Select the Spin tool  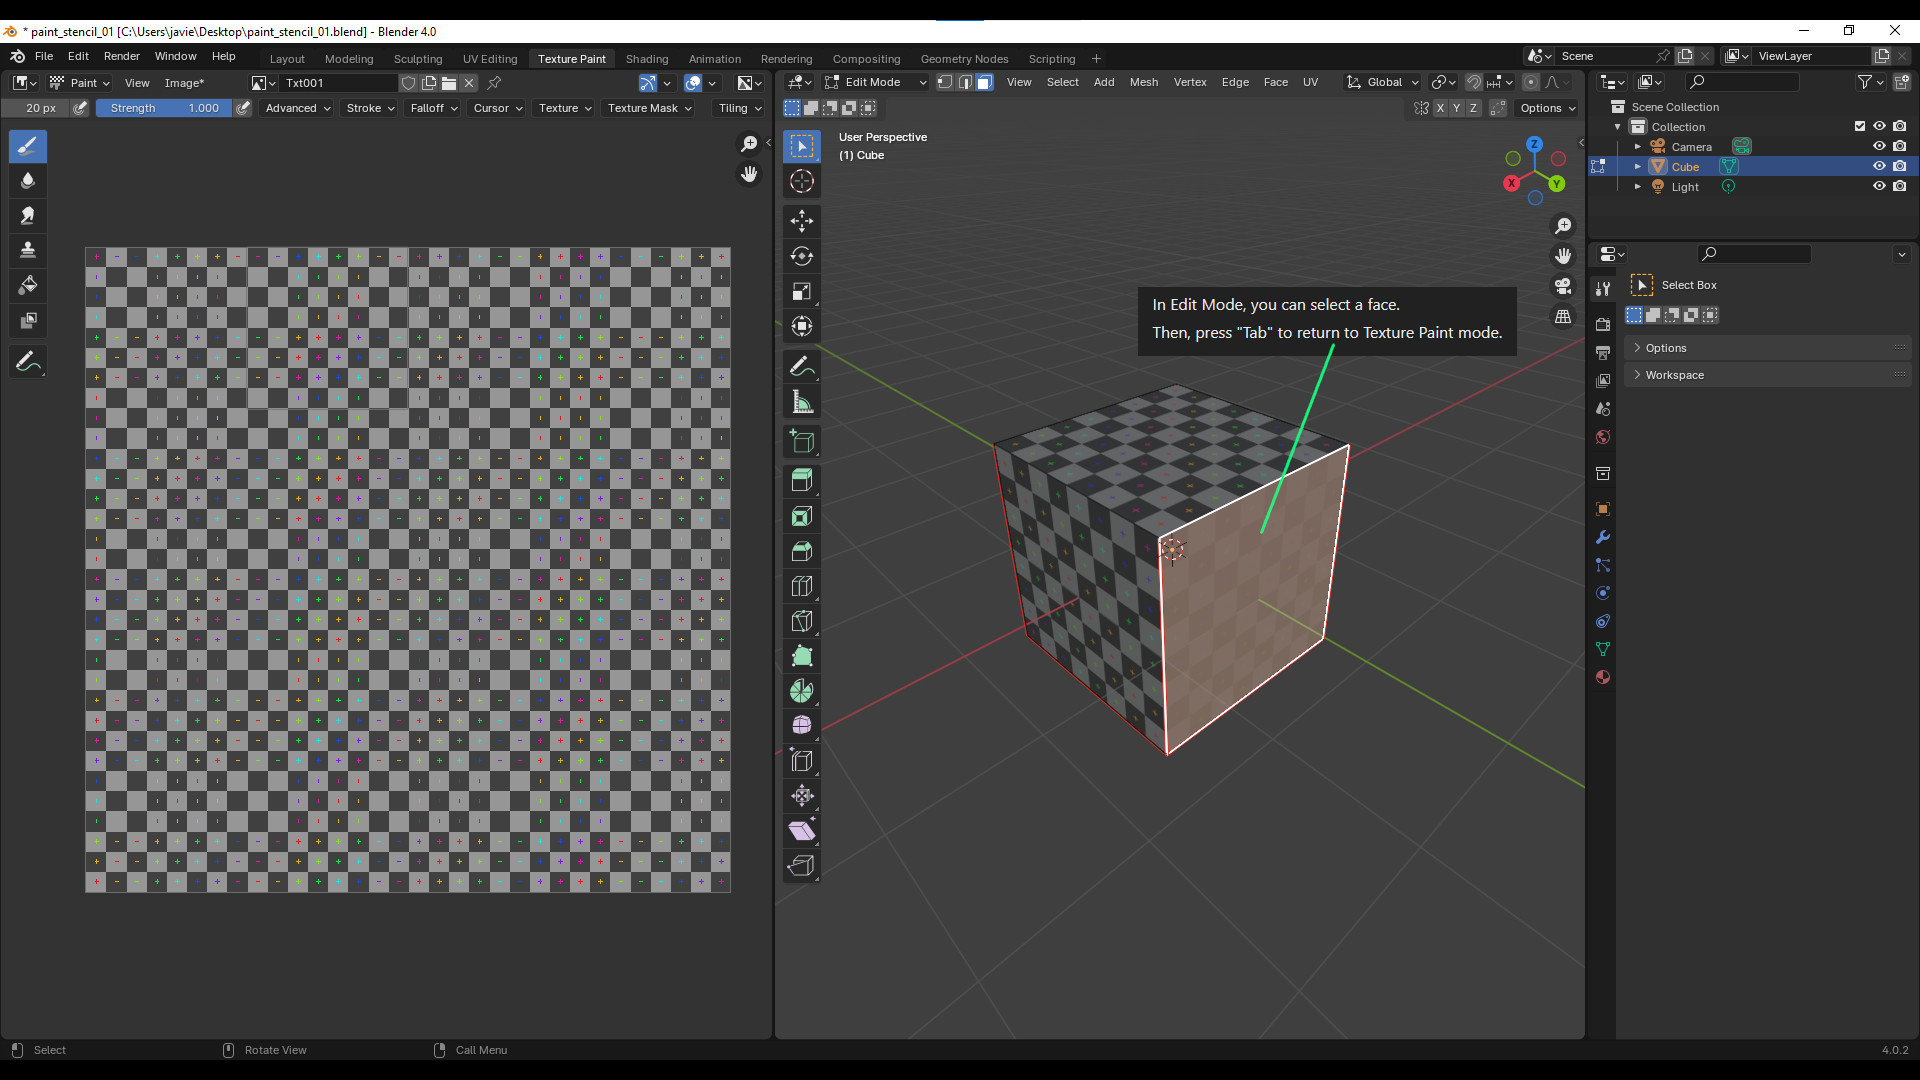point(802,691)
